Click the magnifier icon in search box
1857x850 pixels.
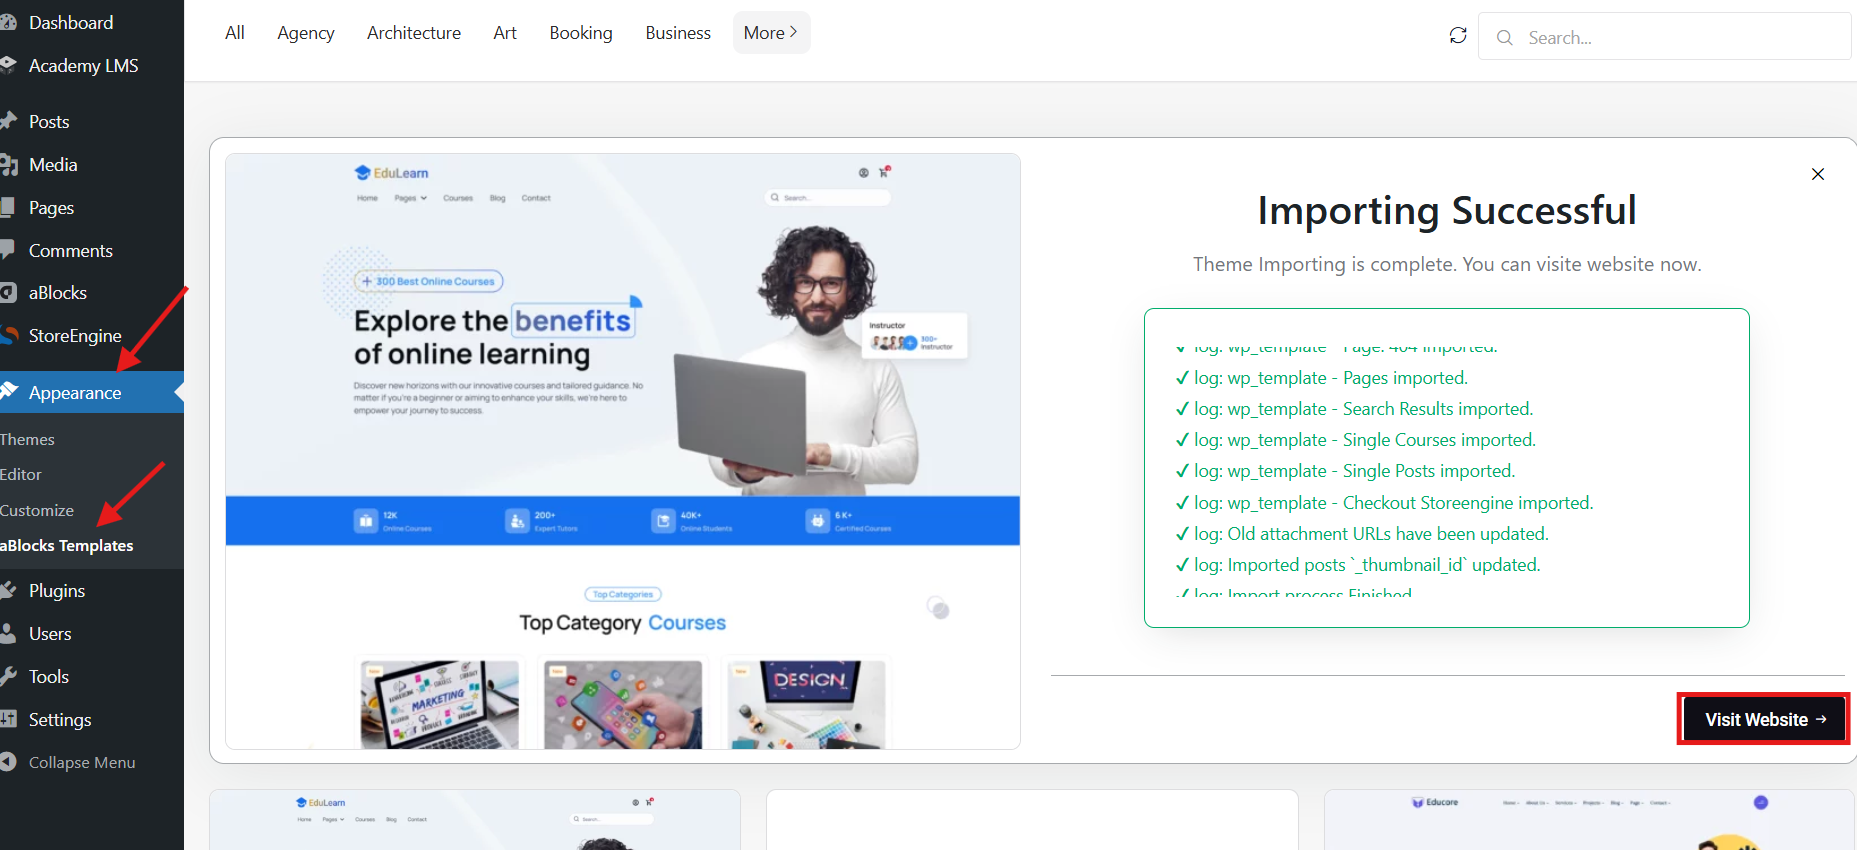point(1504,38)
